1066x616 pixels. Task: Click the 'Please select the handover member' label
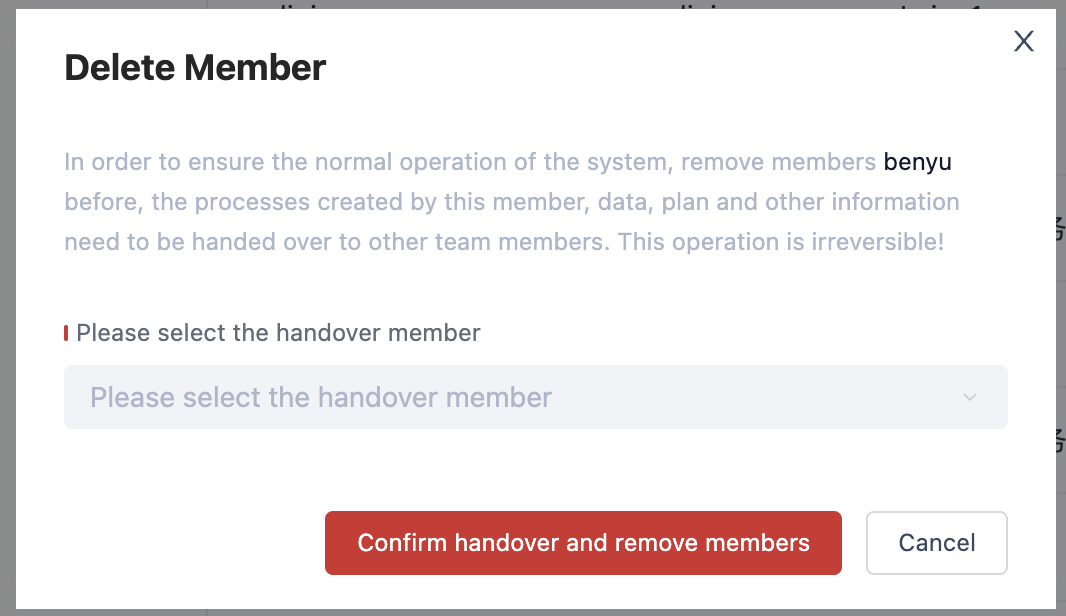[x=278, y=333]
